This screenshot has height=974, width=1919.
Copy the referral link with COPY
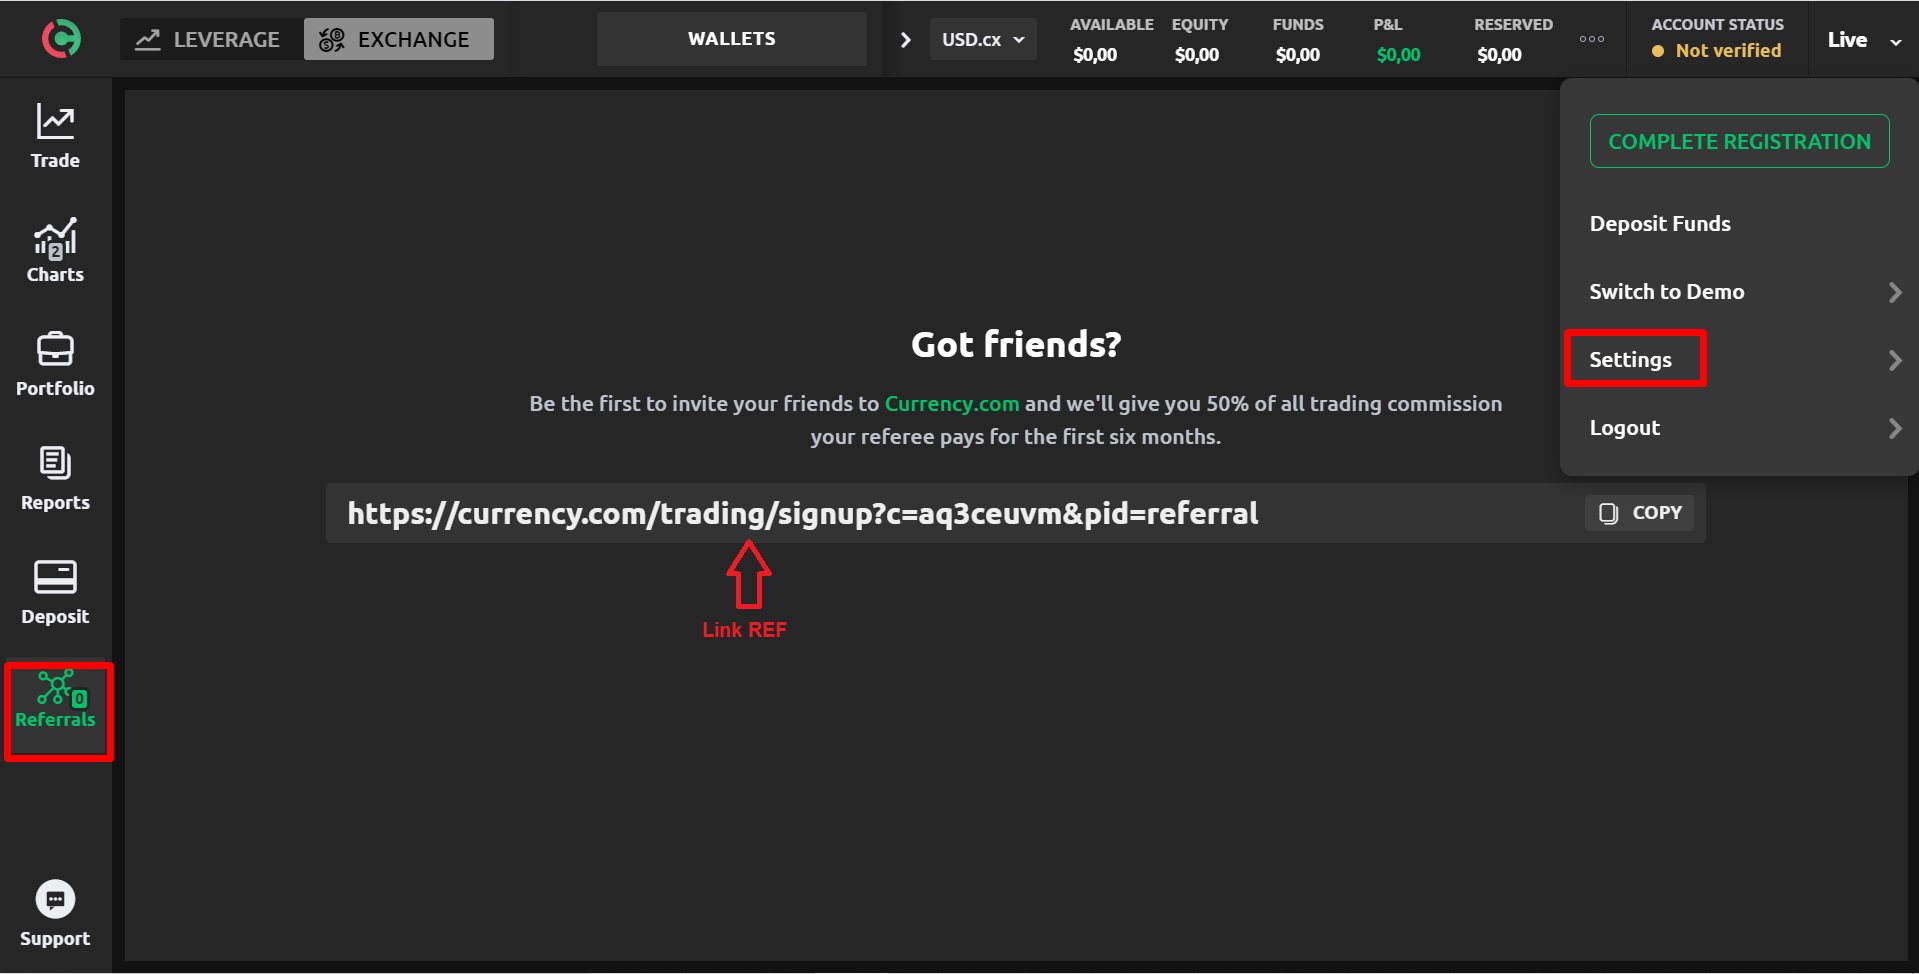pos(1639,513)
